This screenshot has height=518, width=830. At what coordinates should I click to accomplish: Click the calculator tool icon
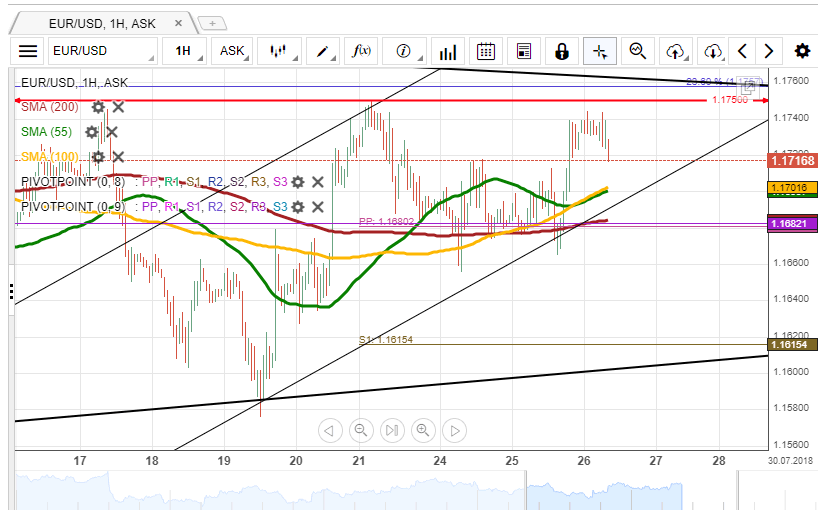click(523, 51)
